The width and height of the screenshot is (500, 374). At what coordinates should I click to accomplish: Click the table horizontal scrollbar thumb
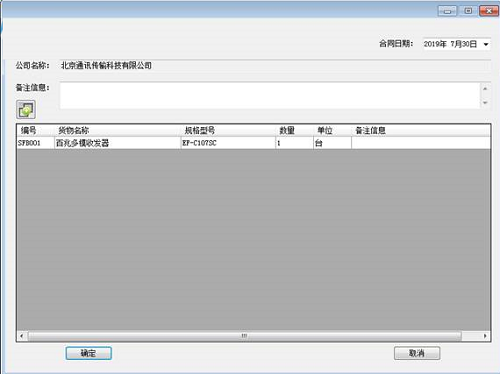click(x=245, y=336)
